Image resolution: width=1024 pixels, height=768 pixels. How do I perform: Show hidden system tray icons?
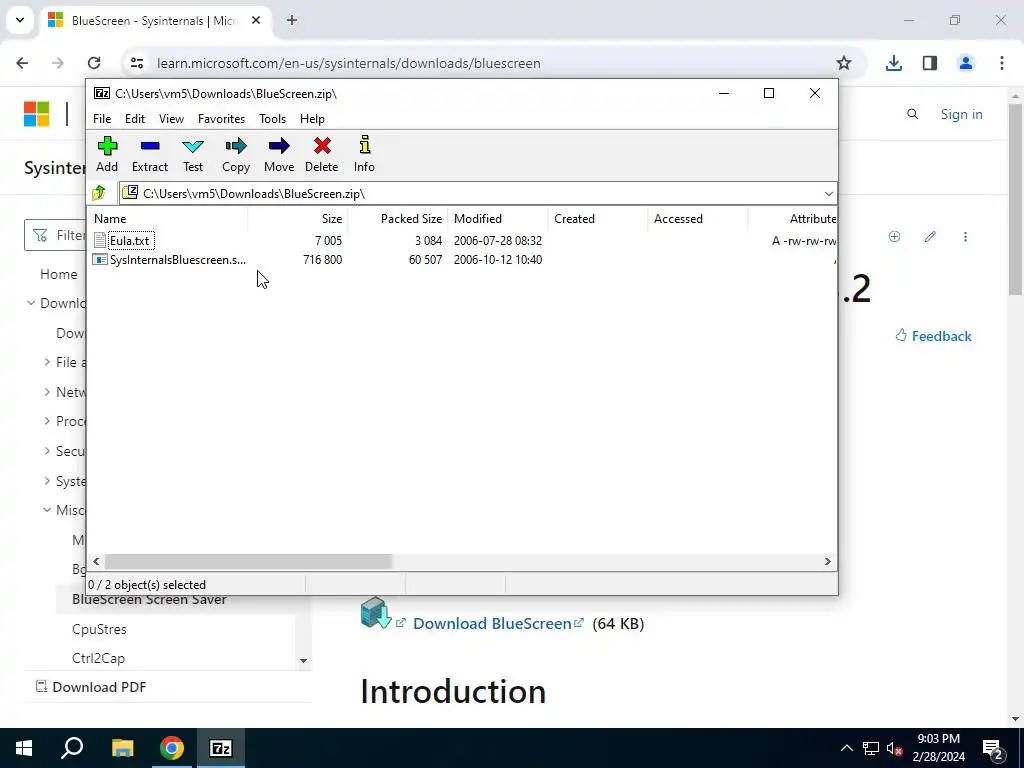[x=846, y=748]
